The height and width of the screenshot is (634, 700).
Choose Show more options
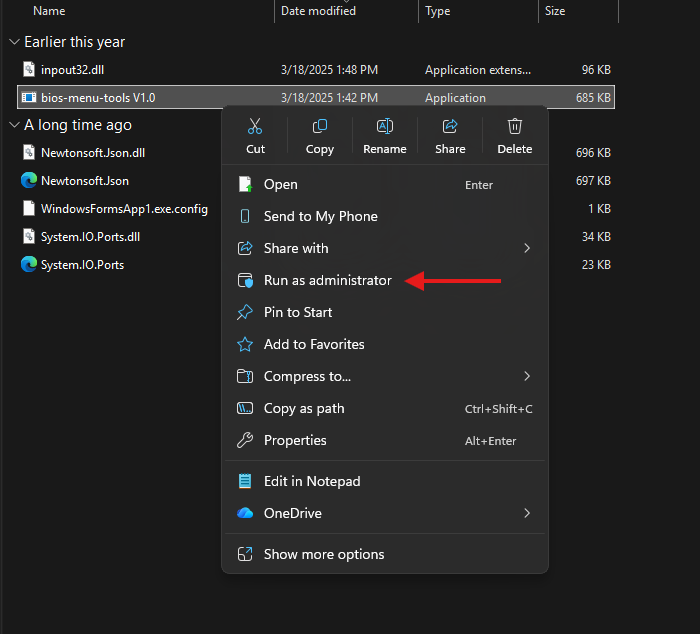tap(323, 554)
